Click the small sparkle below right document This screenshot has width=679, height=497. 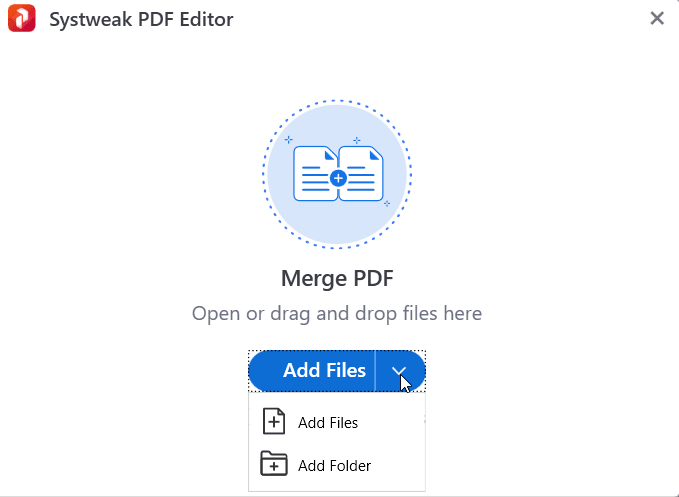[x=387, y=203]
